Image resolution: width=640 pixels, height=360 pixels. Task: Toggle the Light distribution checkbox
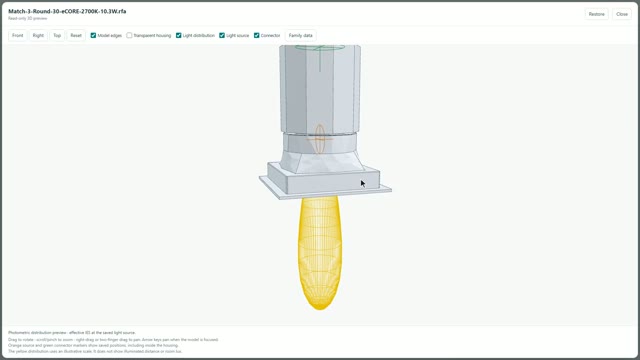coord(178,36)
